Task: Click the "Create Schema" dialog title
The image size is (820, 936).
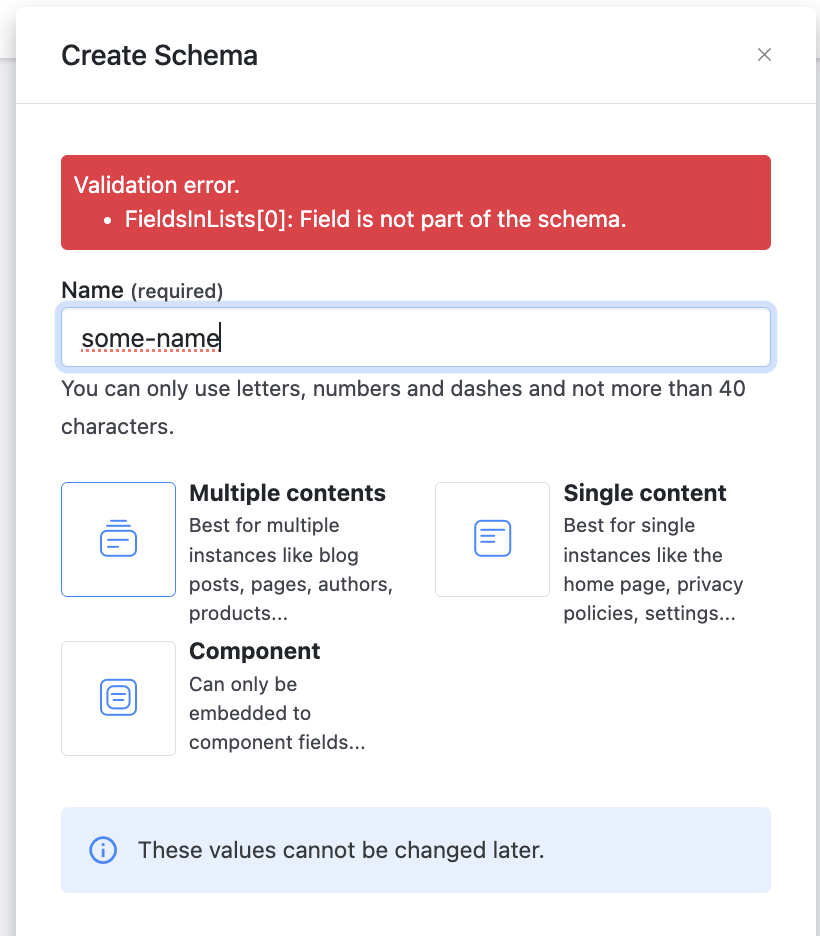Action: pos(159,55)
